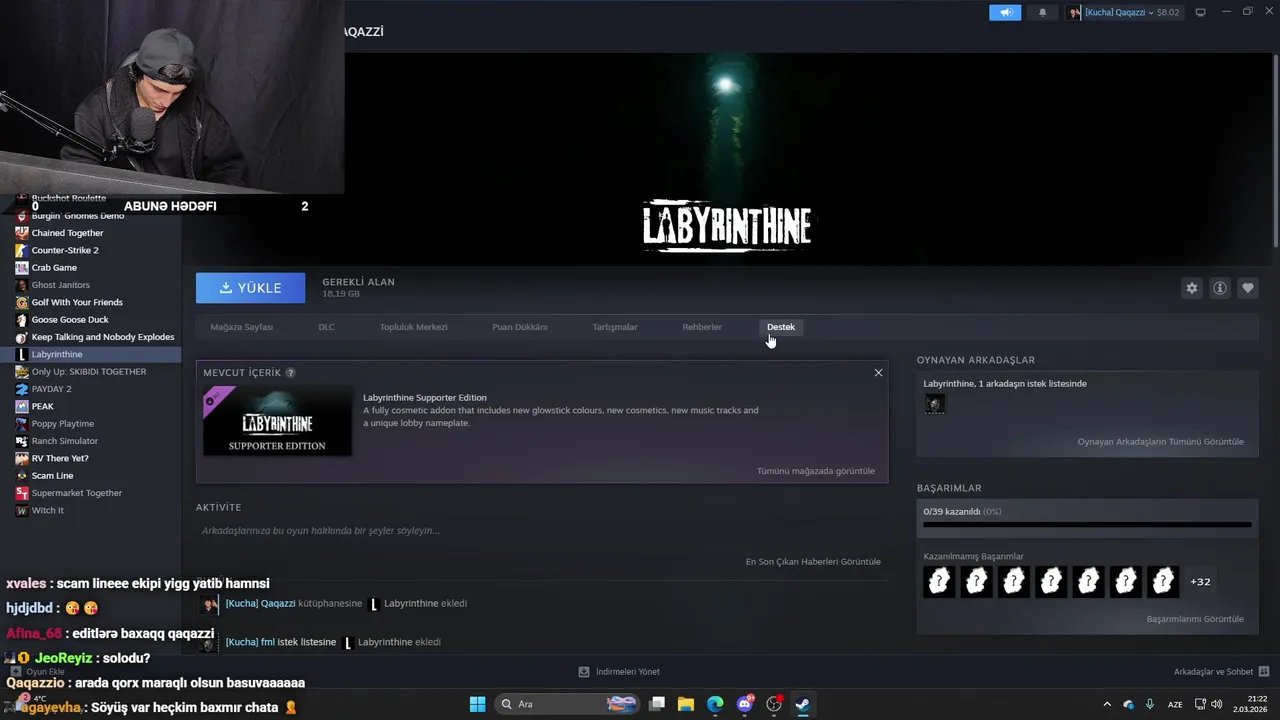Click the Steam taskbar icon
1280x720 pixels.
click(x=802, y=704)
